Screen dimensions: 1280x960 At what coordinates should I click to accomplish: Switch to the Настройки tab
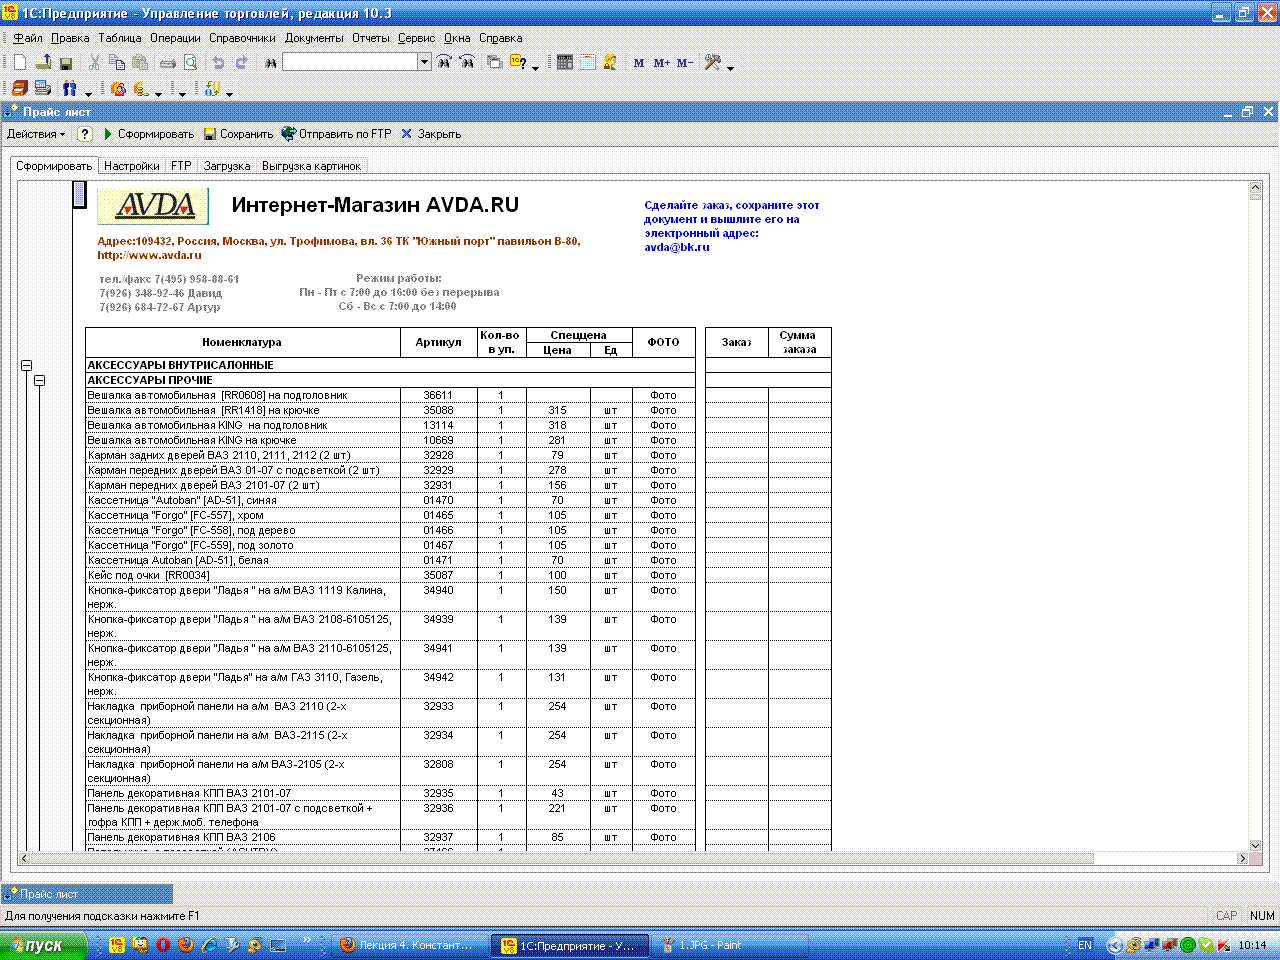pos(131,166)
